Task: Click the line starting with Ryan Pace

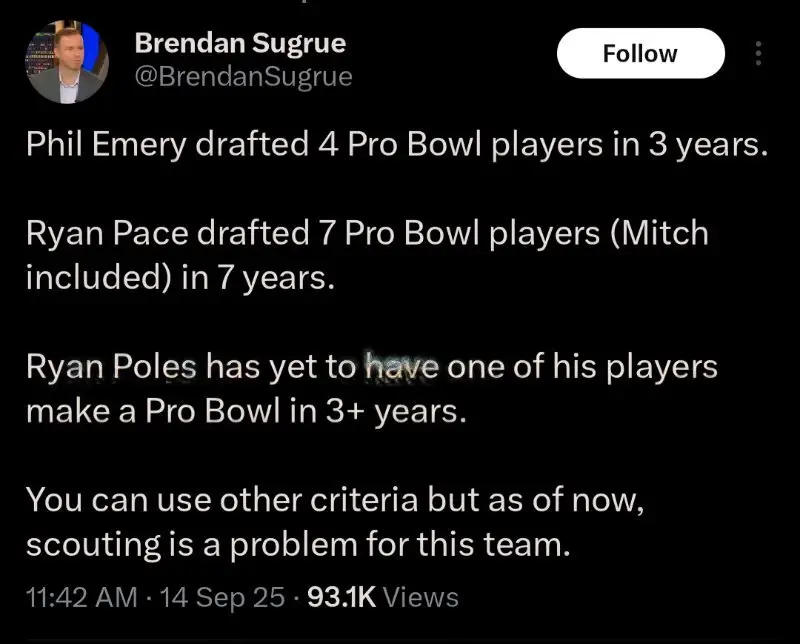Action: (x=366, y=234)
